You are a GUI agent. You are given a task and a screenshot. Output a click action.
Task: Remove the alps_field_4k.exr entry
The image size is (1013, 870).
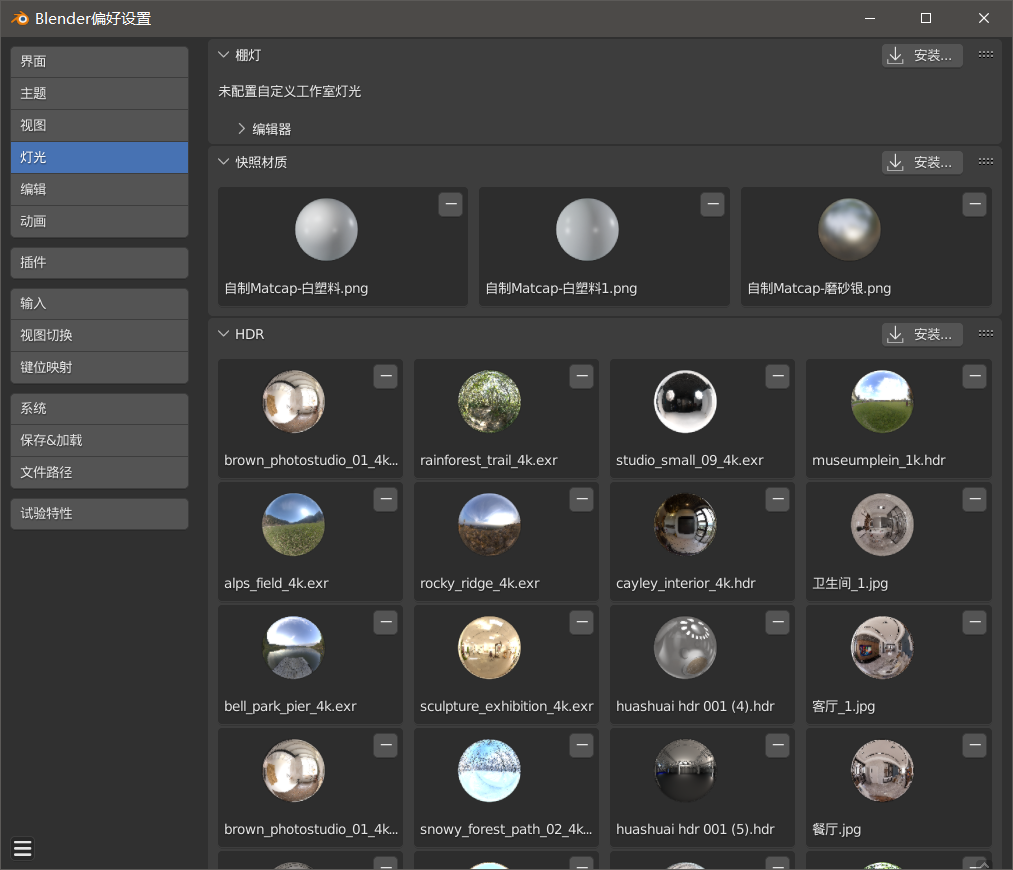pos(386,499)
